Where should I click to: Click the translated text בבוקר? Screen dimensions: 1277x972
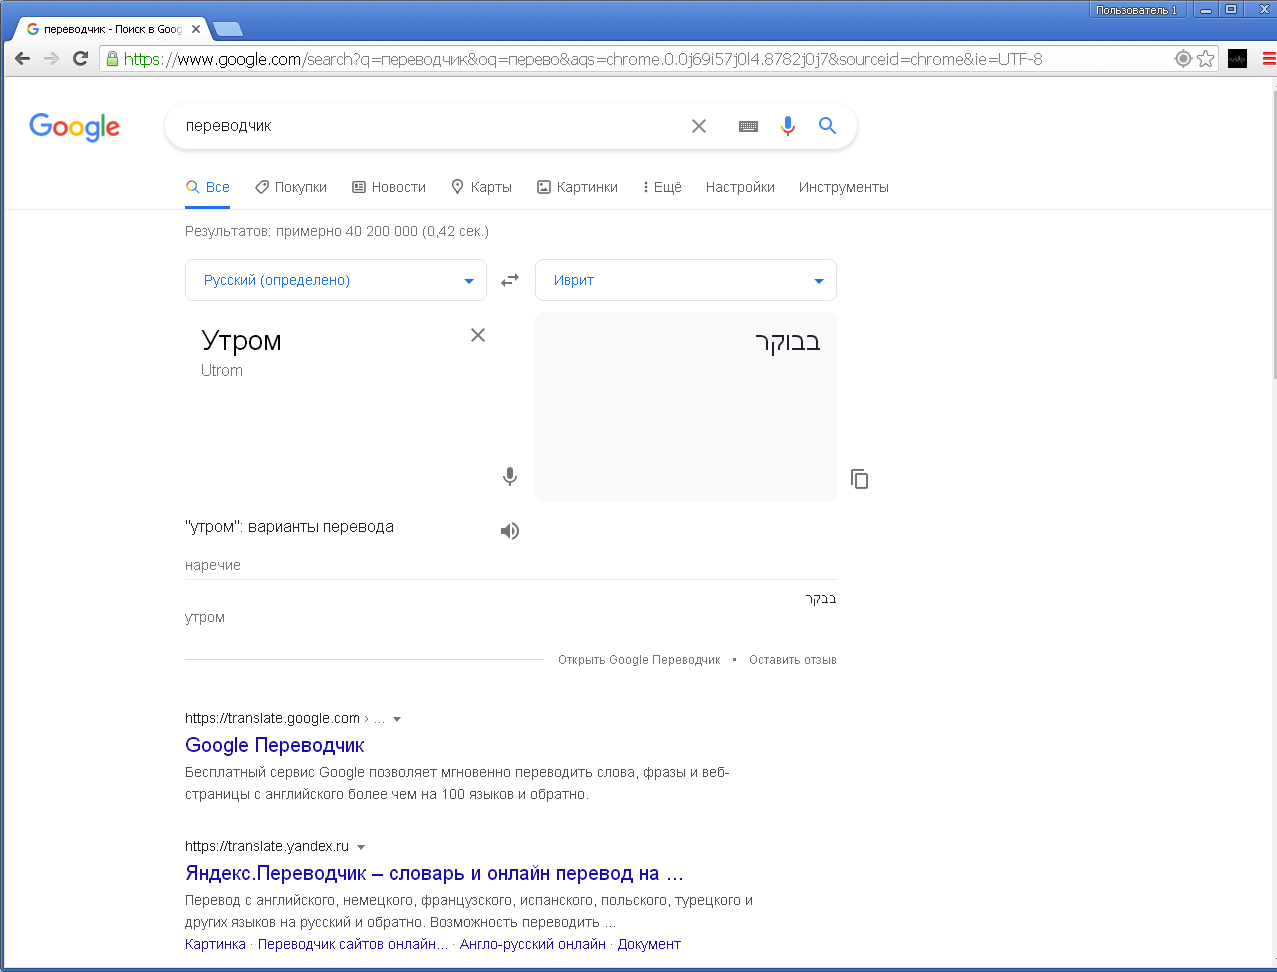(788, 341)
